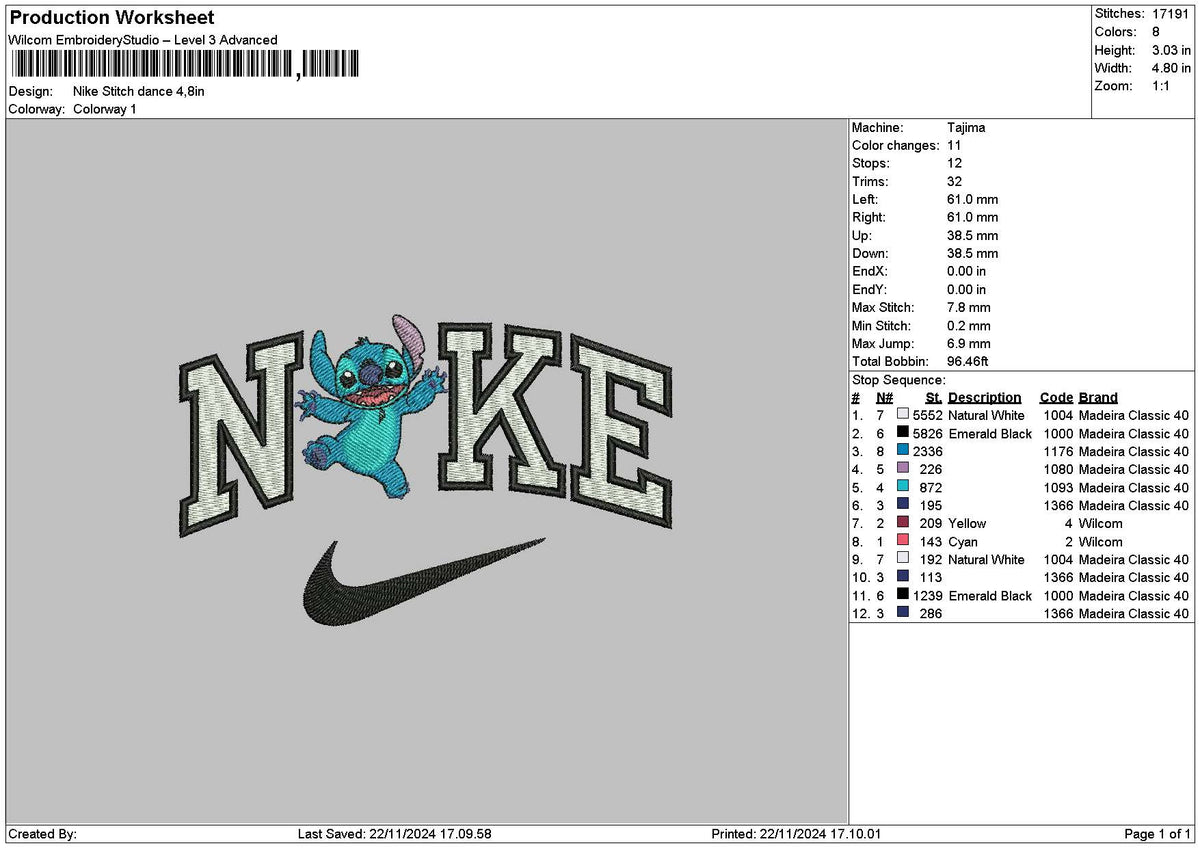Click 'Printed: 22/11/2024 17.10.01' footer text
1200x848 pixels.
[x=796, y=834]
